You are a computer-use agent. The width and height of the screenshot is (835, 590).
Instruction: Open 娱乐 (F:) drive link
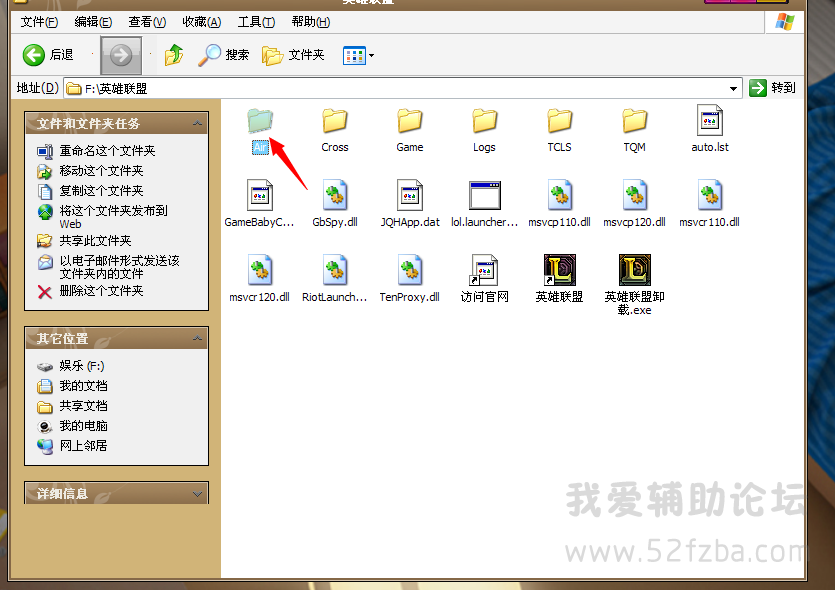(82, 366)
